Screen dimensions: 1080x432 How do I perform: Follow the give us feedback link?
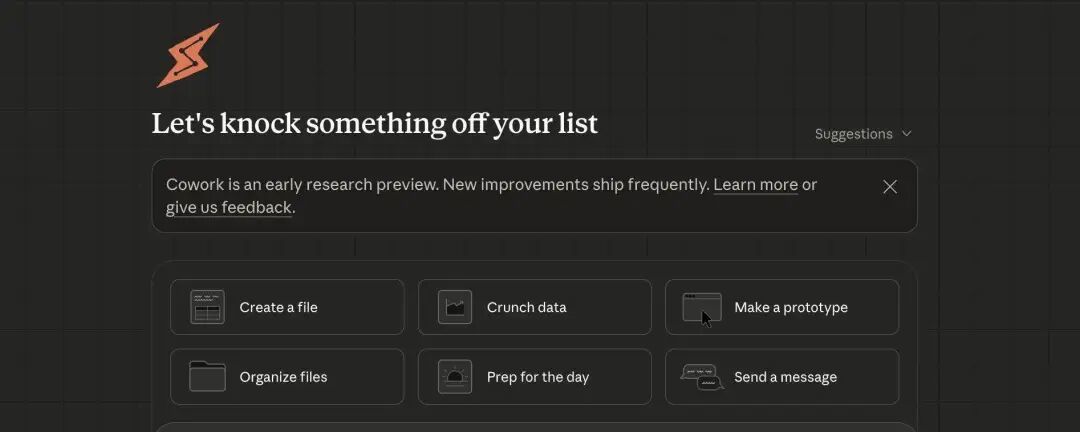click(229, 208)
